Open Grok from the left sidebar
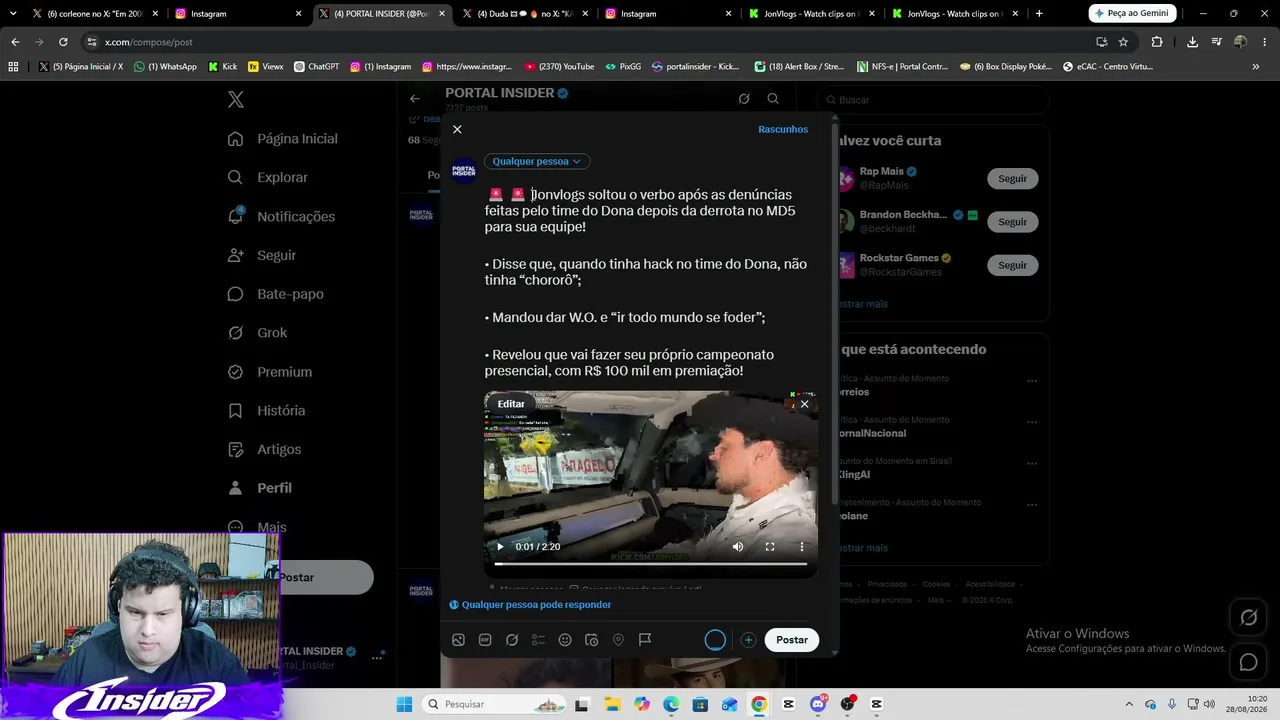Image resolution: width=1280 pixels, height=720 pixels. click(257, 333)
